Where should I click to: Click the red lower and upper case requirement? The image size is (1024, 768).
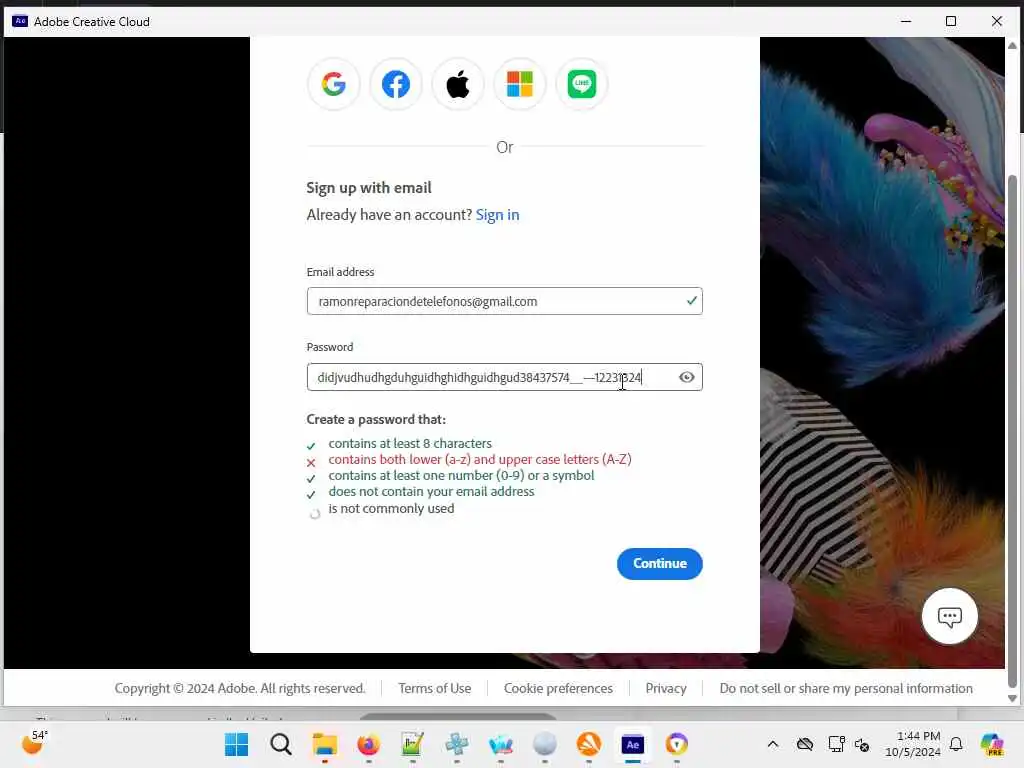point(480,459)
